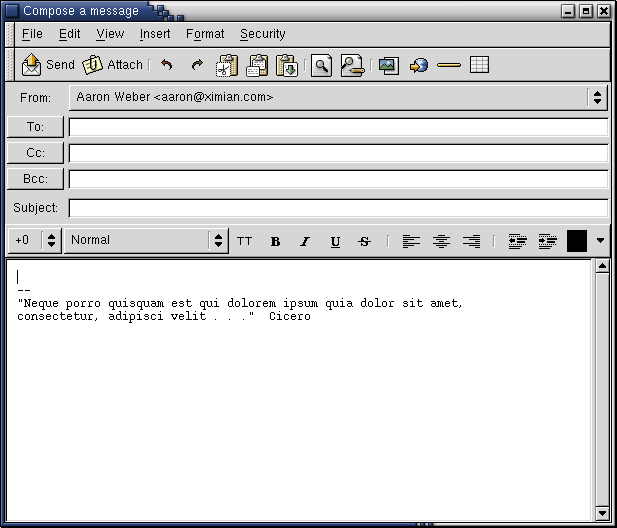
Task: Click the Bcc: button
Action: 35,179
